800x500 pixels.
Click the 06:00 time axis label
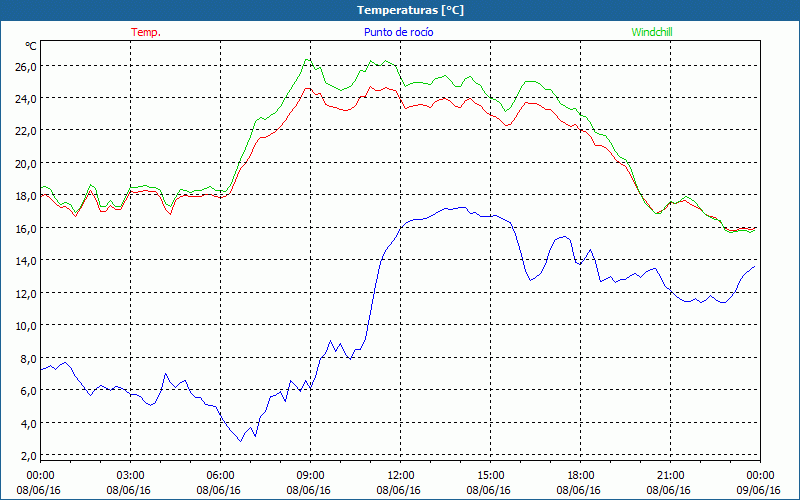[220, 475]
